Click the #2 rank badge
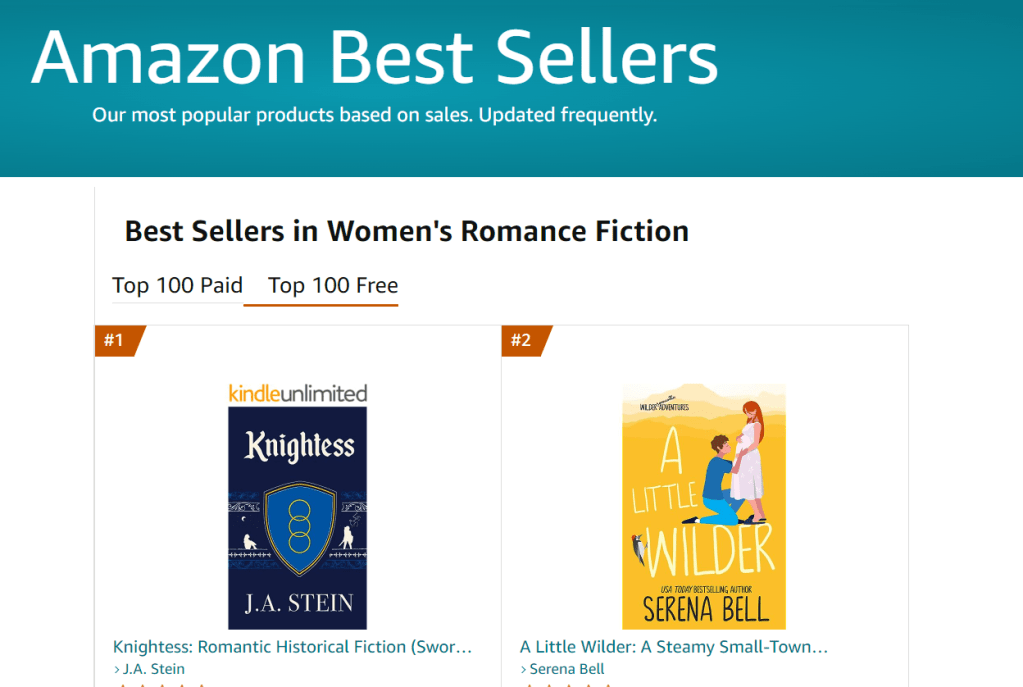Image resolution: width=1023 pixels, height=687 pixels. pyautogui.click(x=522, y=340)
